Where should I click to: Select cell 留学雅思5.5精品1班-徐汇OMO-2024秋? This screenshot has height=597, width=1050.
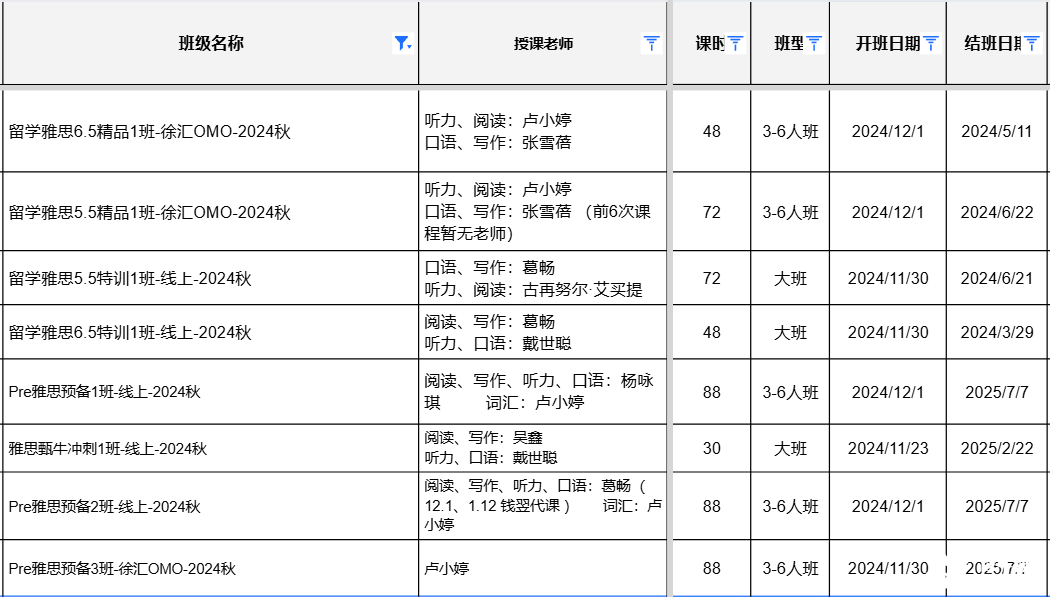pos(211,211)
